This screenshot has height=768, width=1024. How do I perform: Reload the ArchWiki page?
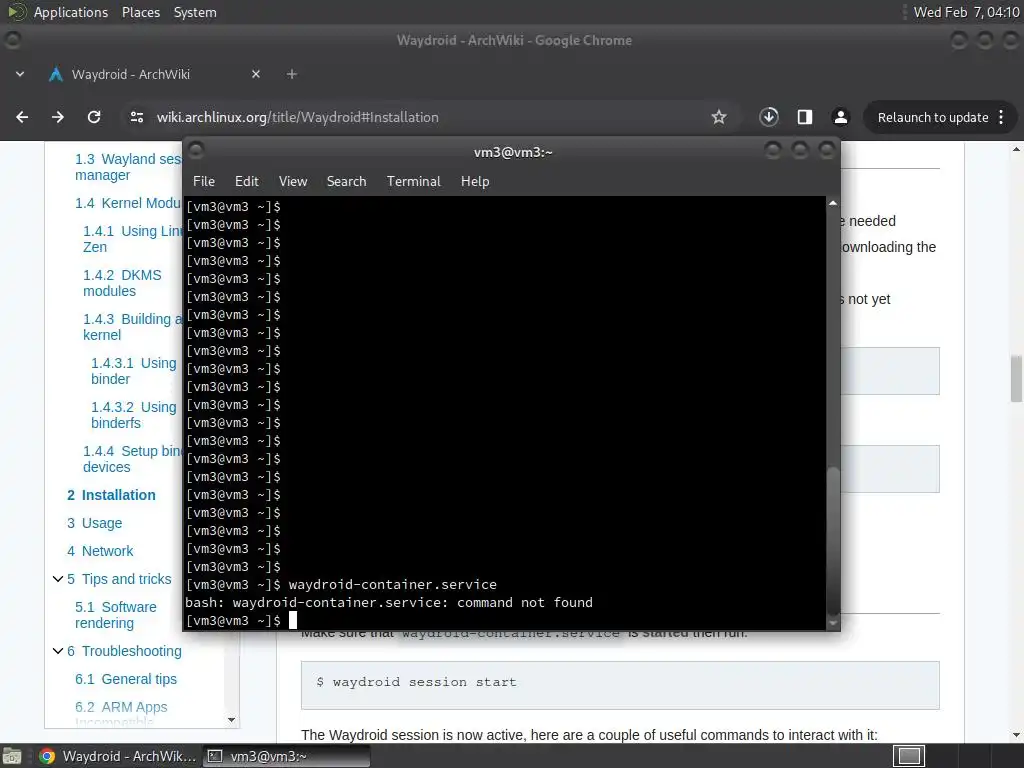(x=94, y=117)
